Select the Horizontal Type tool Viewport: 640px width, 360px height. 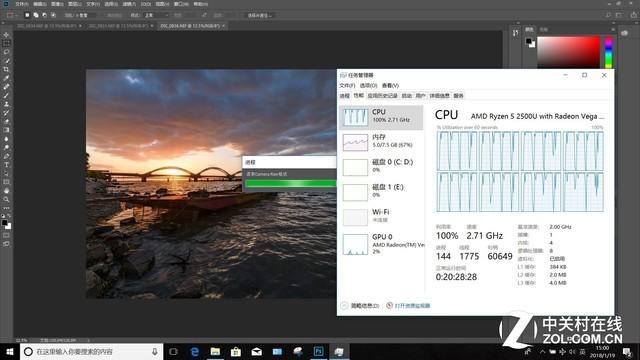pyautogui.click(x=6, y=164)
